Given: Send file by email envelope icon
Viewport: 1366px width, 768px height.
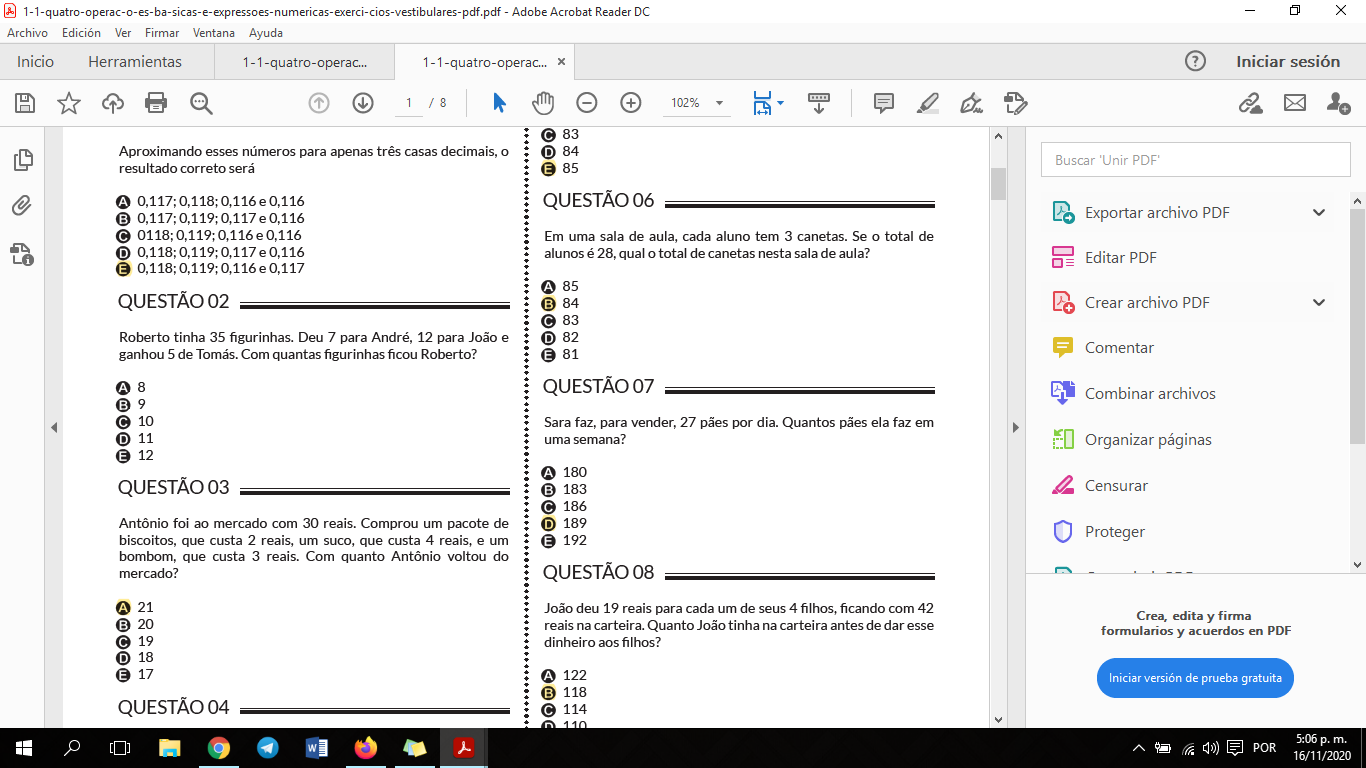Looking at the screenshot, I should coord(1295,103).
